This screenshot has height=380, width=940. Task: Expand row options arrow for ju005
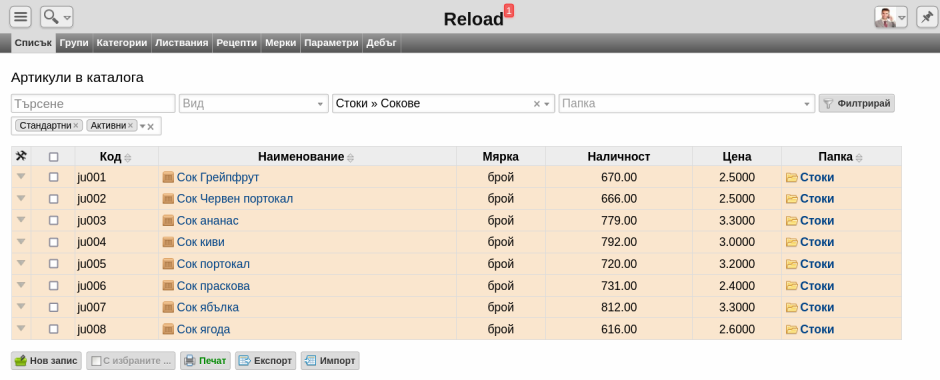[22, 263]
